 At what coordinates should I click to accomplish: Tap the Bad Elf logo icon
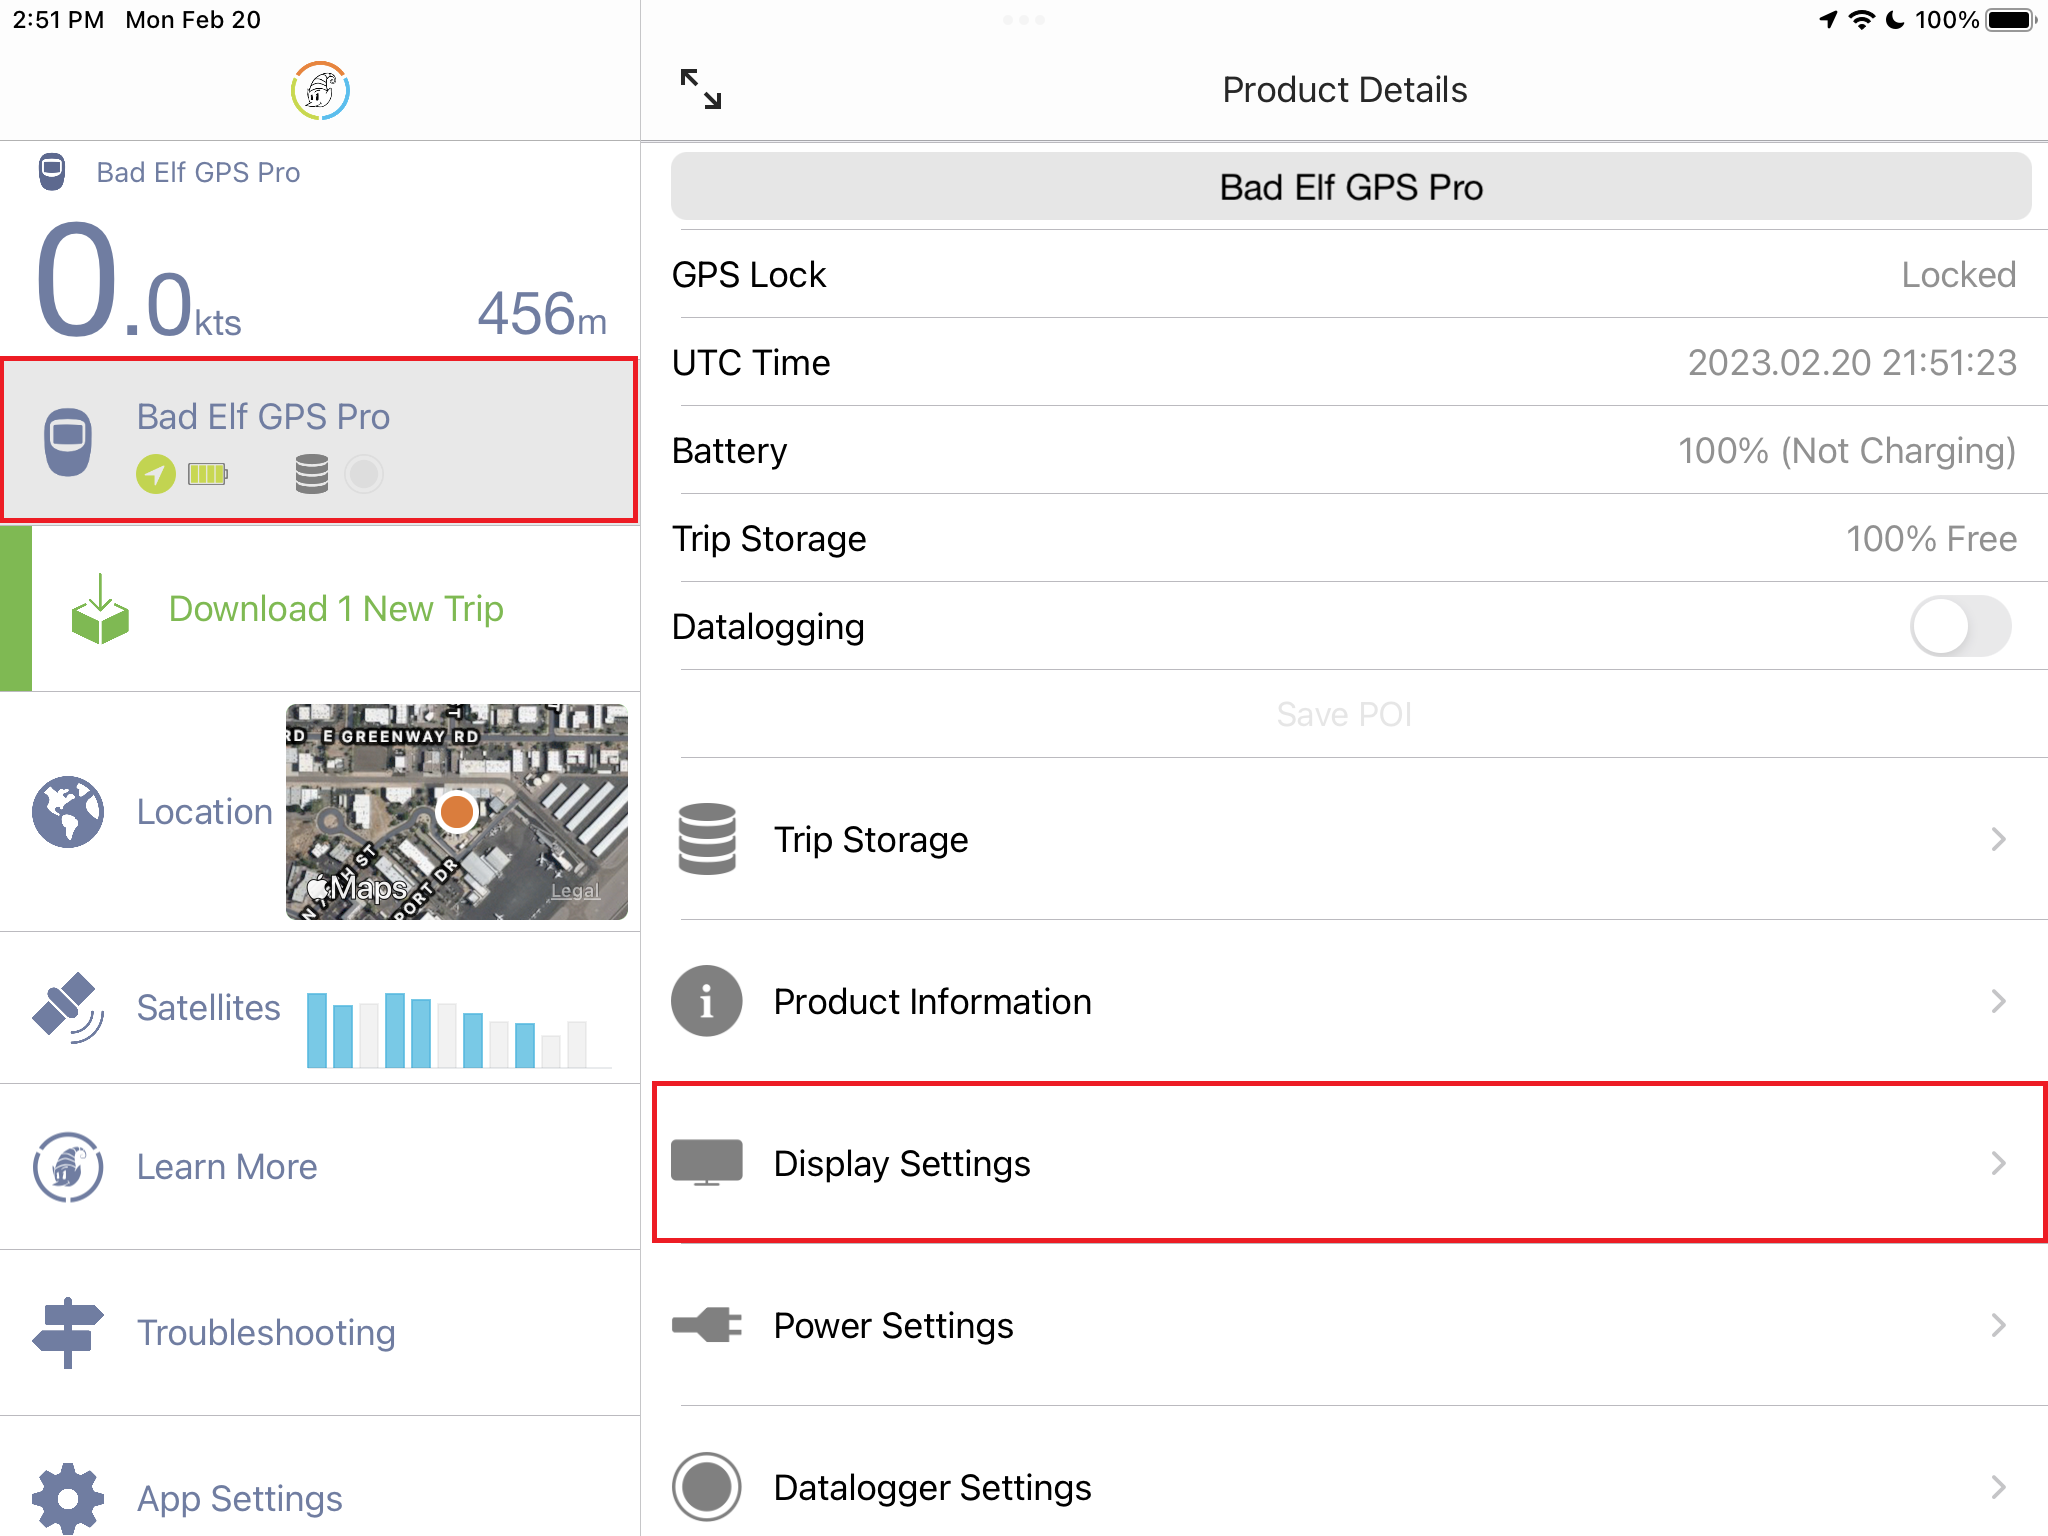click(x=320, y=91)
